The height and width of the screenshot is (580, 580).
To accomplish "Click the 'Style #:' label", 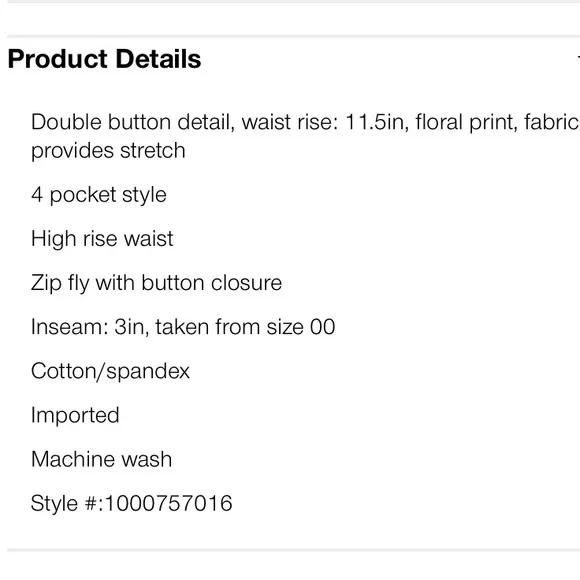I will pos(67,503).
